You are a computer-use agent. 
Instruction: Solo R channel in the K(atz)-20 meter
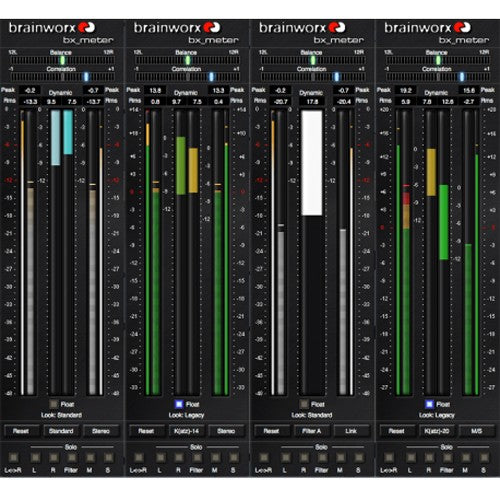tap(429, 457)
